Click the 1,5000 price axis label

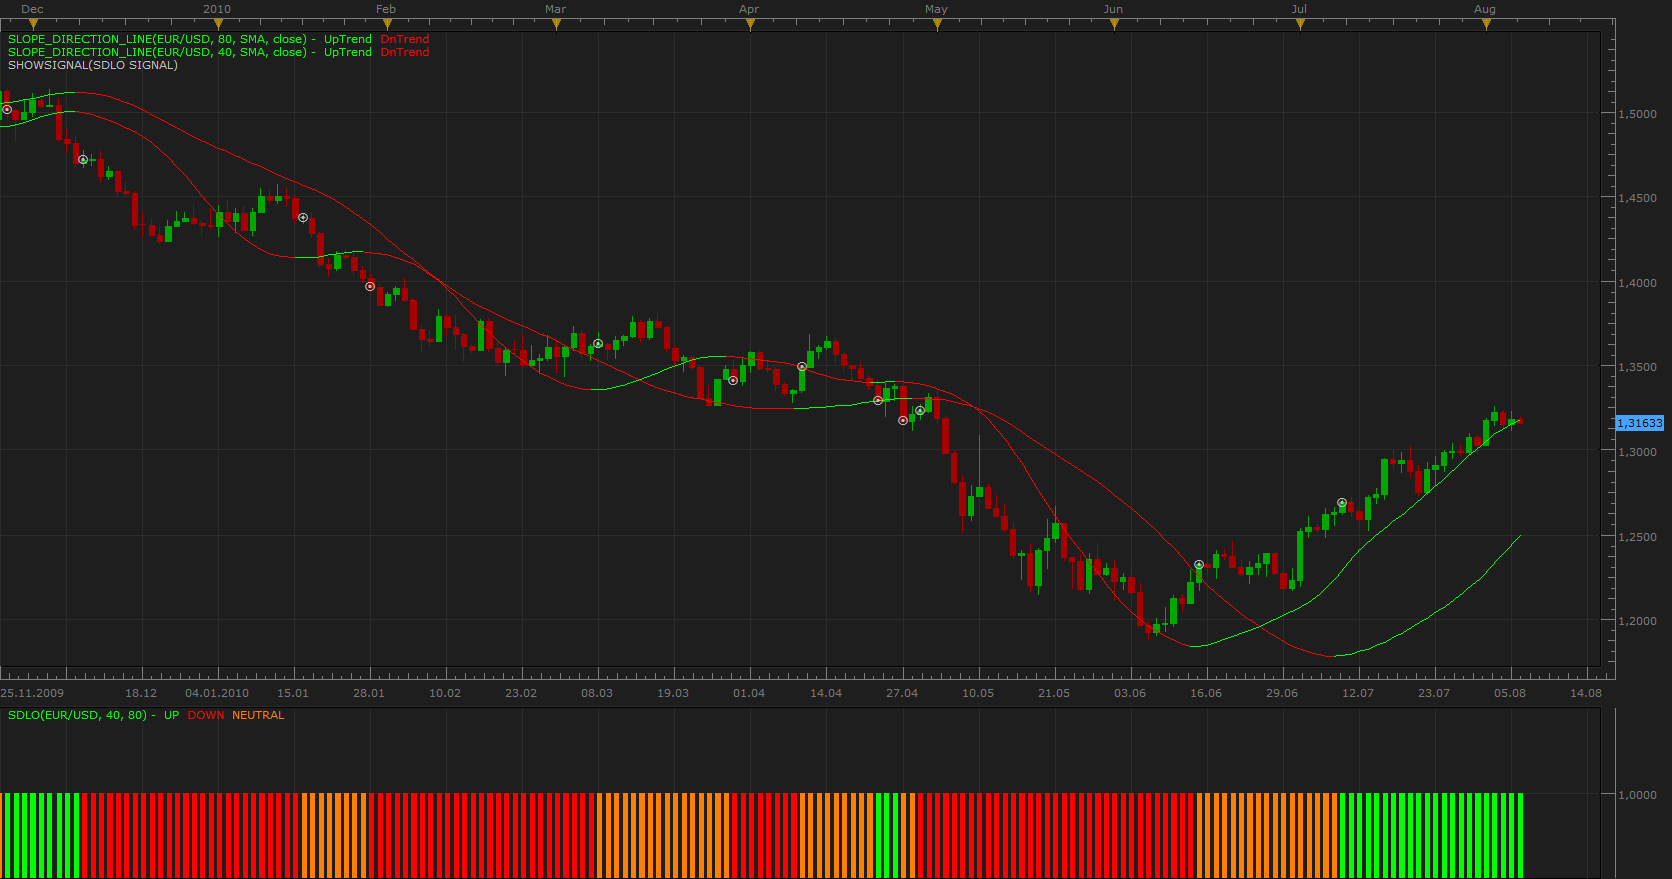coord(1638,114)
